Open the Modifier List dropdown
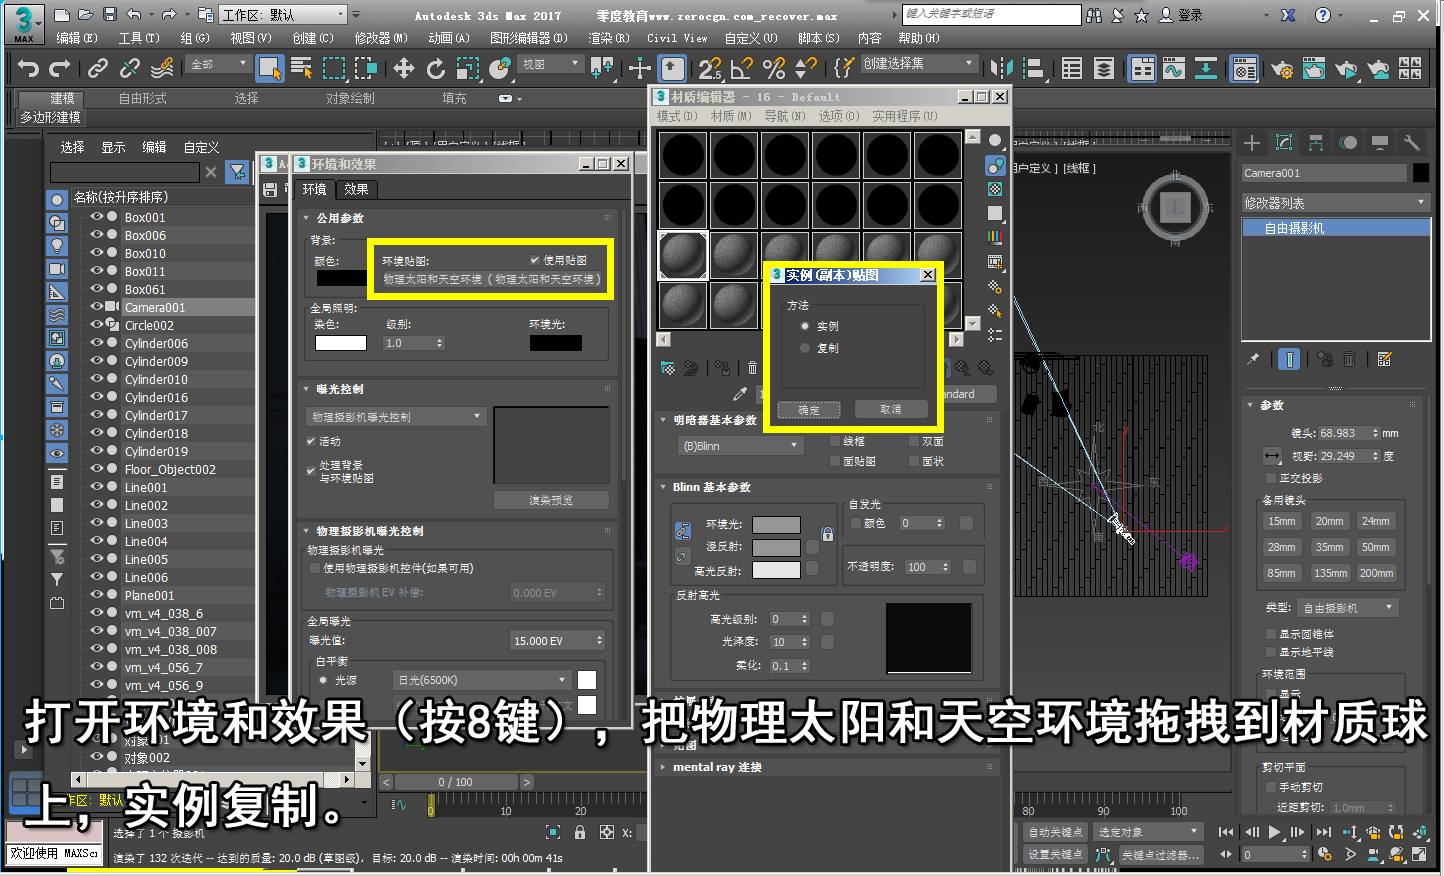Screen dimensions: 1444x876 coord(1335,202)
